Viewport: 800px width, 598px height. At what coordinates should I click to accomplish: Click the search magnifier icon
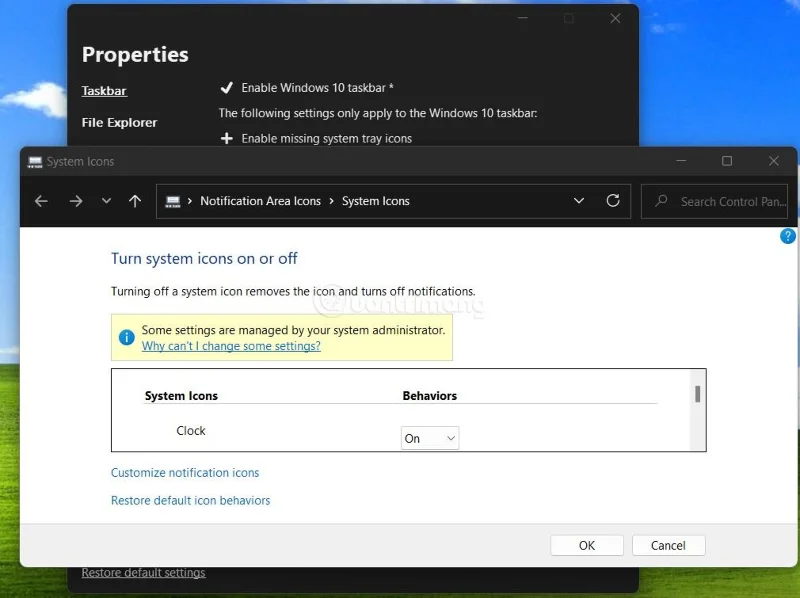pos(661,201)
